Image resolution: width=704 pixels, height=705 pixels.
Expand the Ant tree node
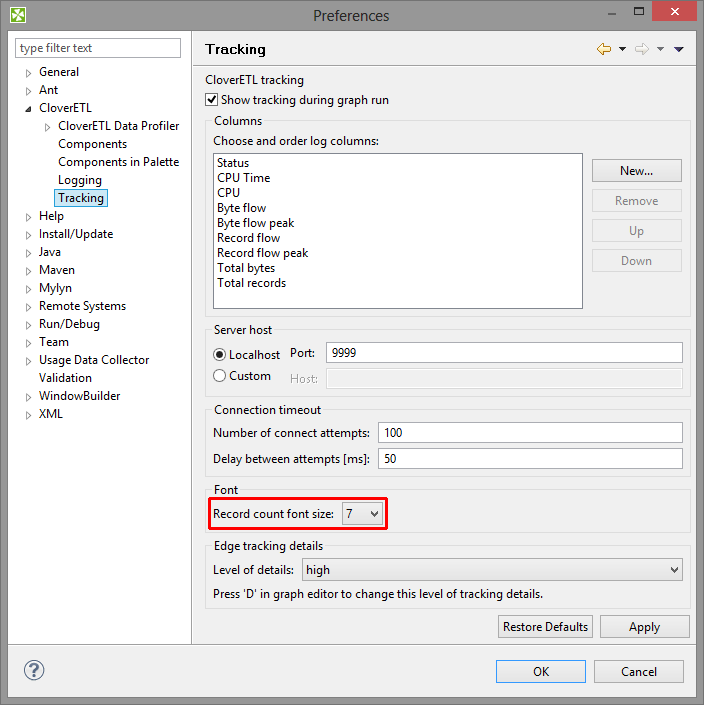coord(28,91)
